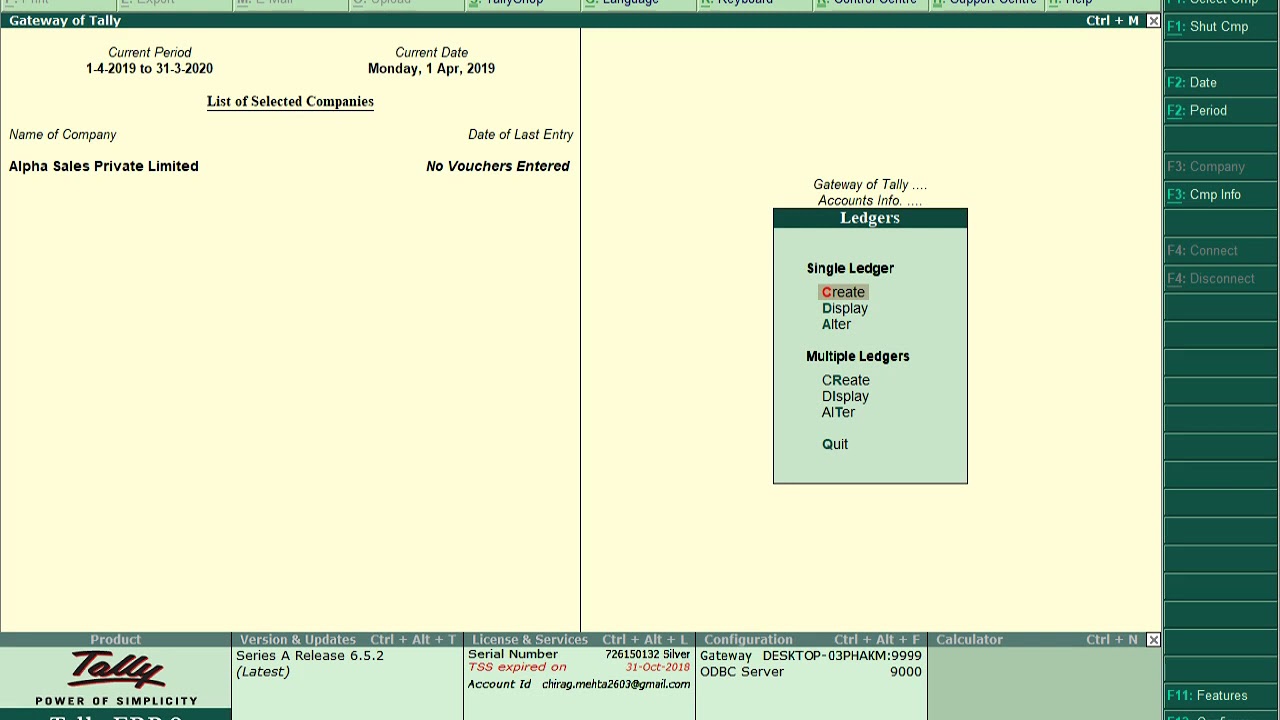Click the 'Ctrl + M' shortcut label

point(1112,21)
